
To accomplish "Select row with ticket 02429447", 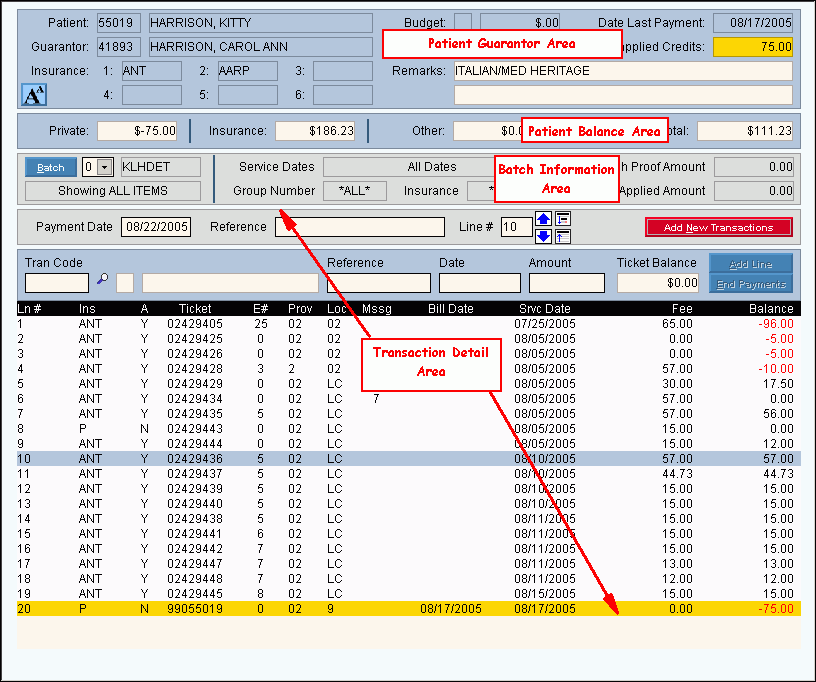I will (x=409, y=564).
